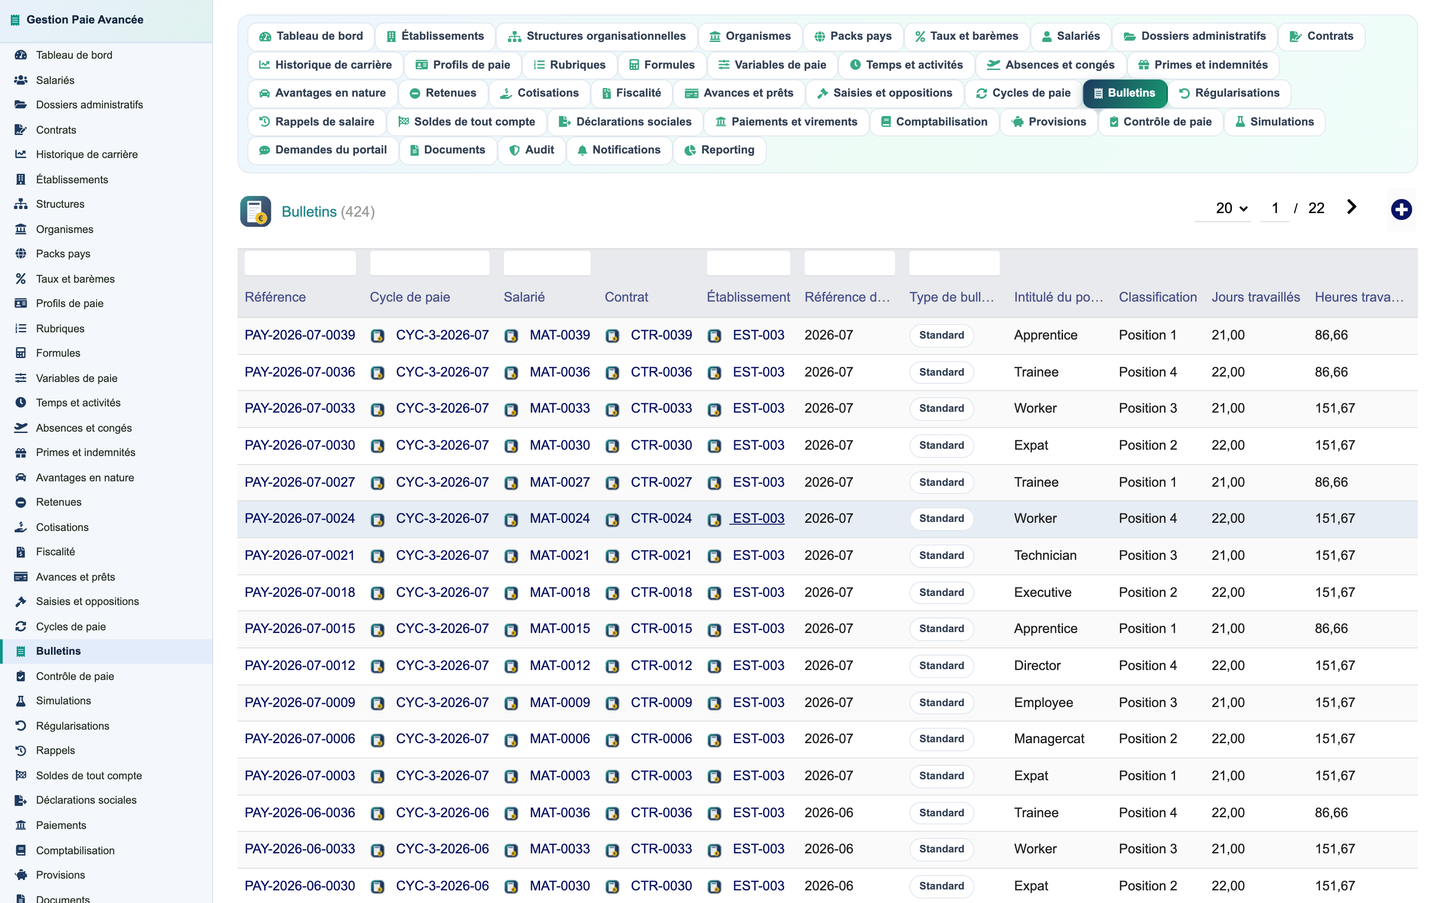Click the Contrats icon in sidebar
Viewport: 1445px width, 903px height.
21,129
